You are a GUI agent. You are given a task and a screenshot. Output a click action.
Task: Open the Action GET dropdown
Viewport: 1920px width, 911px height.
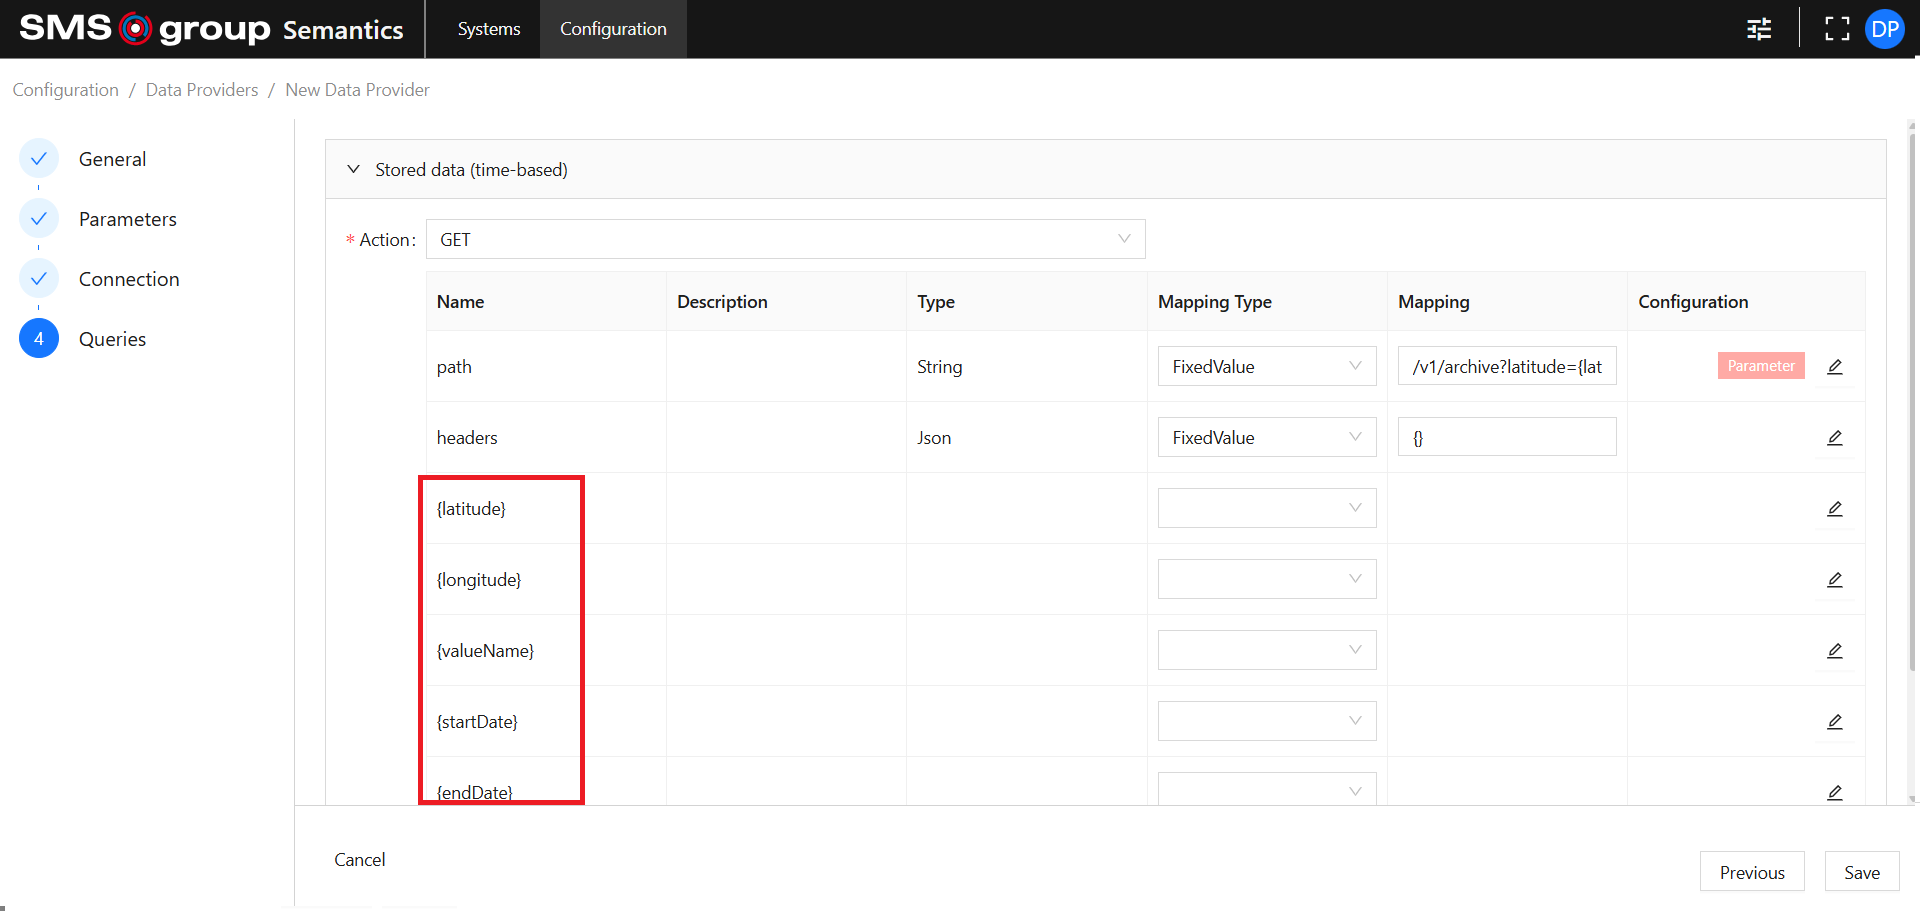[786, 239]
